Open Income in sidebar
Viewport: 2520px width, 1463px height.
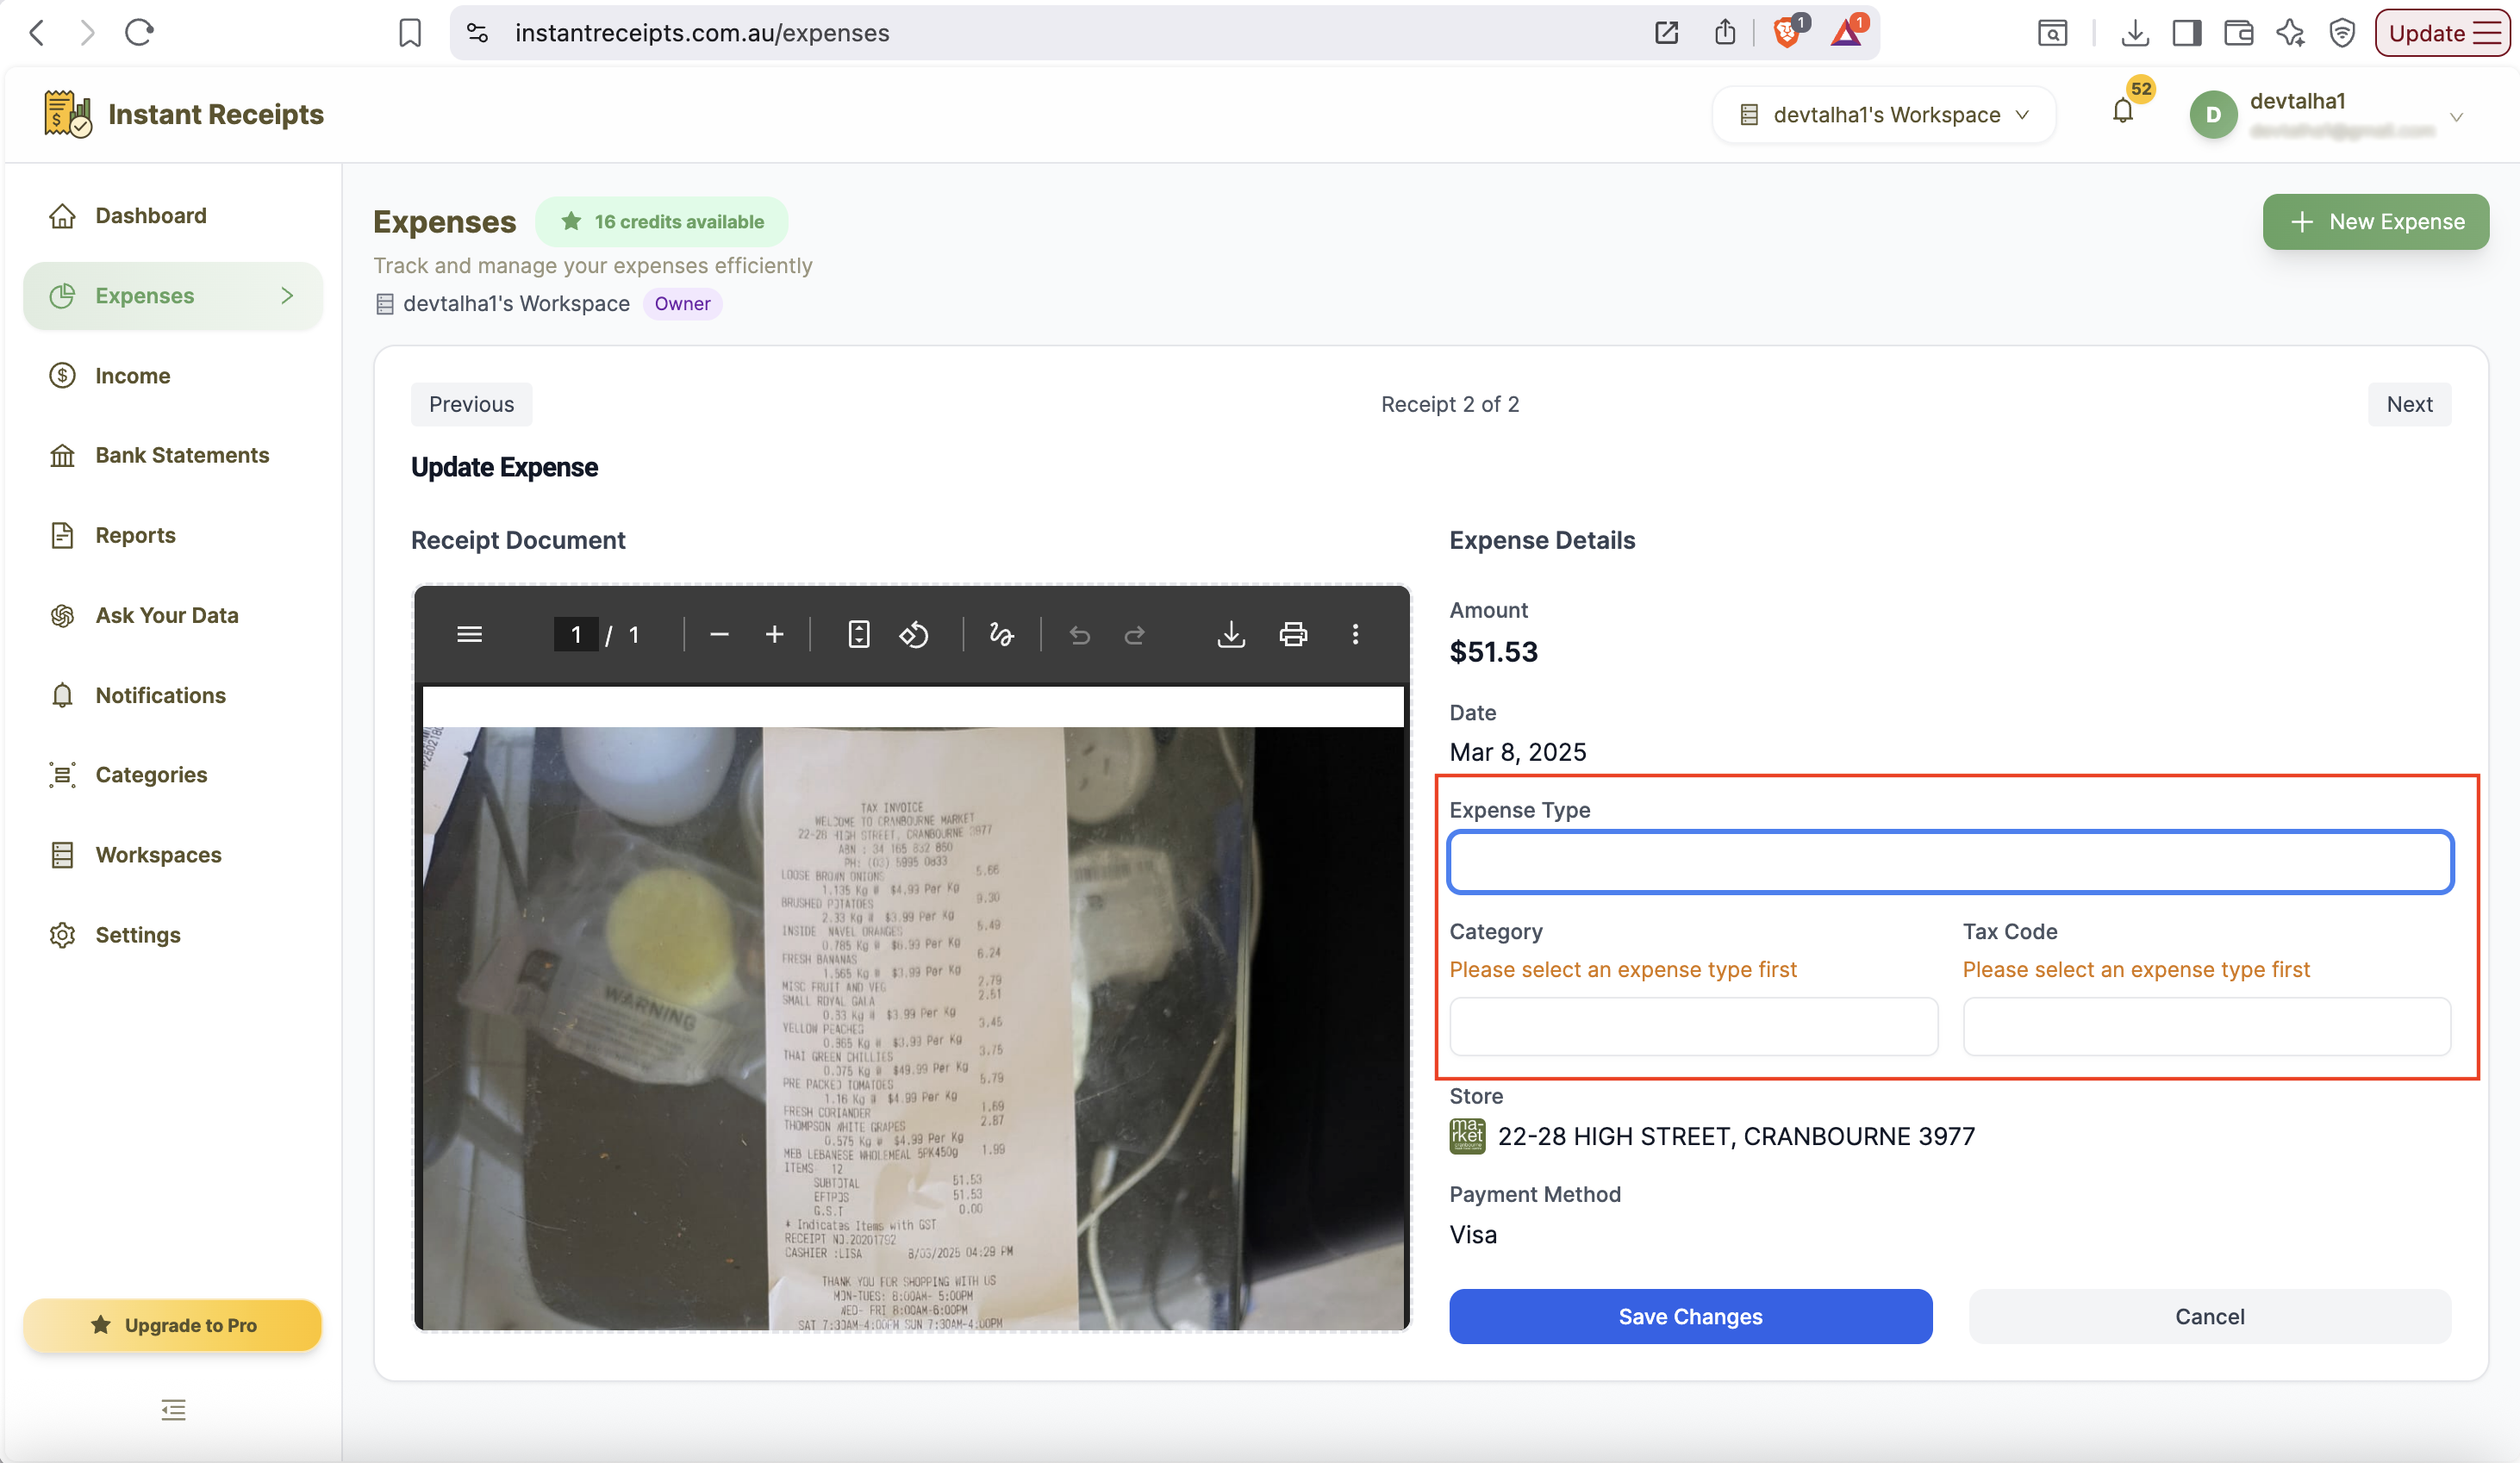point(133,376)
